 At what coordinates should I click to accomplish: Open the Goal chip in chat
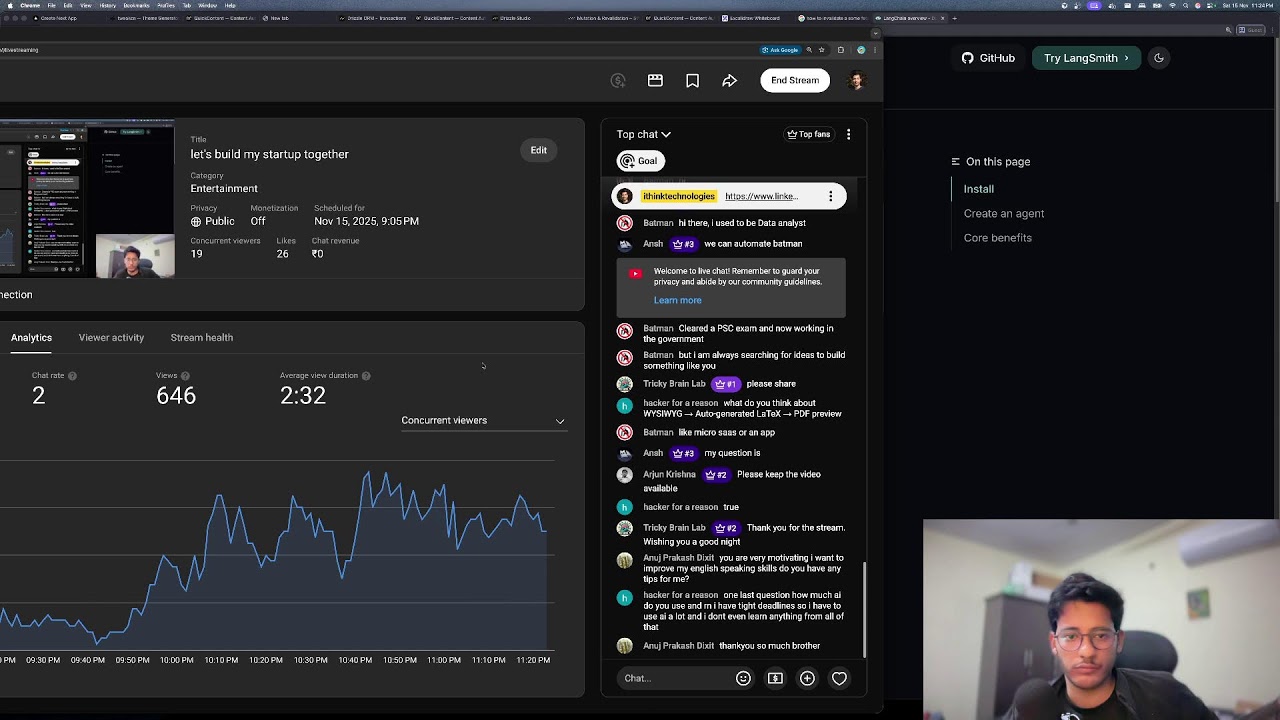(640, 161)
